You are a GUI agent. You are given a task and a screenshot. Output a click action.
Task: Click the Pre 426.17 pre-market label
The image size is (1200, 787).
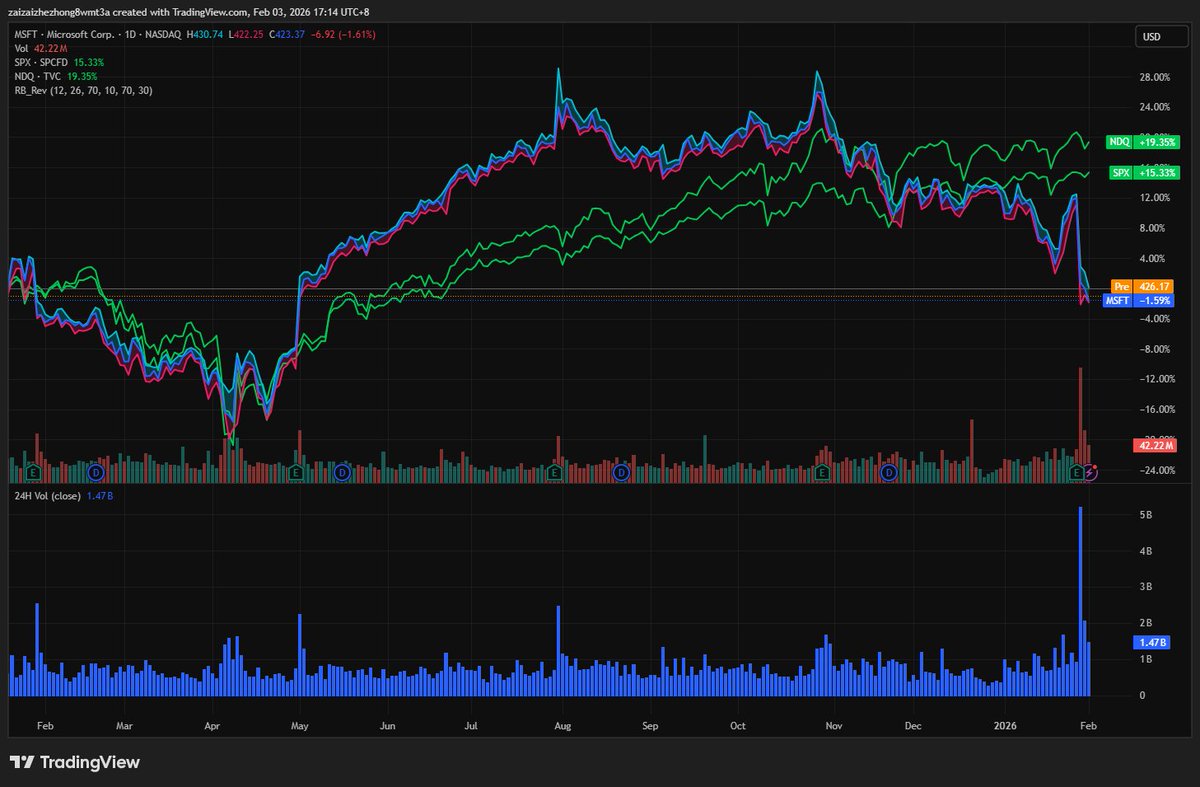1144,286
